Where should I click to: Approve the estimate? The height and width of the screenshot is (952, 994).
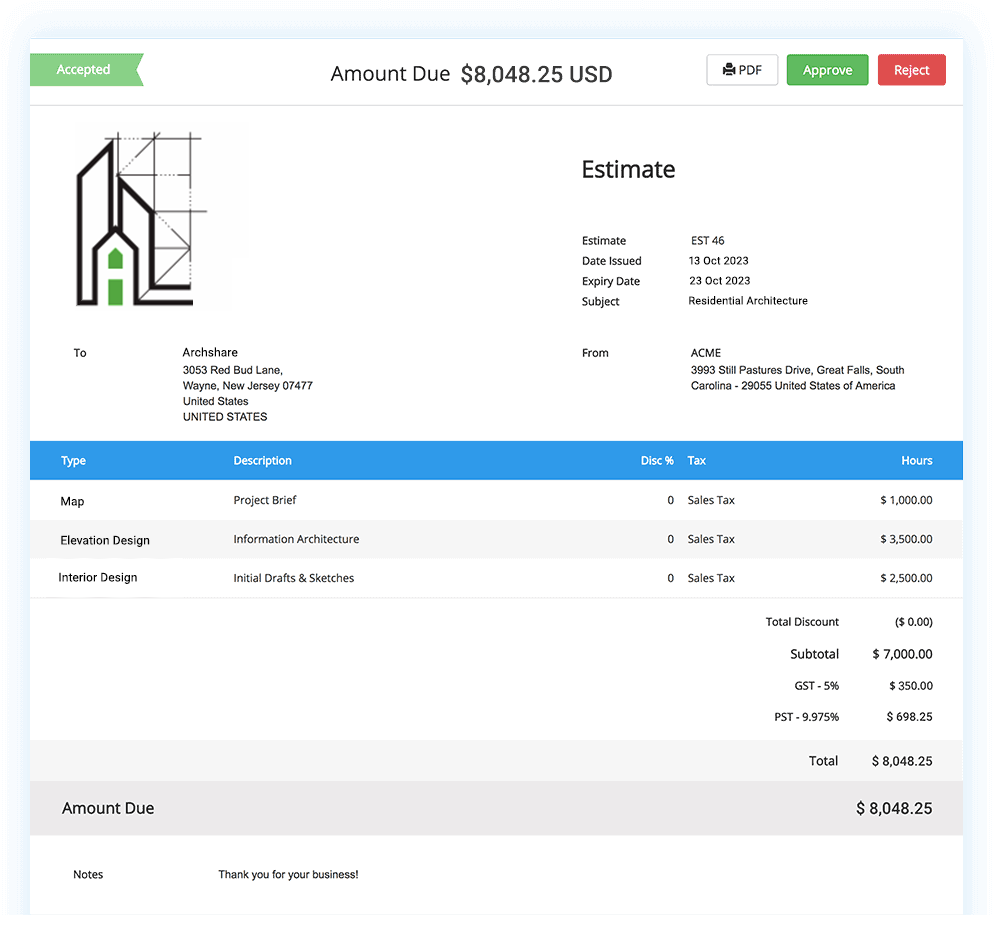click(x=827, y=70)
